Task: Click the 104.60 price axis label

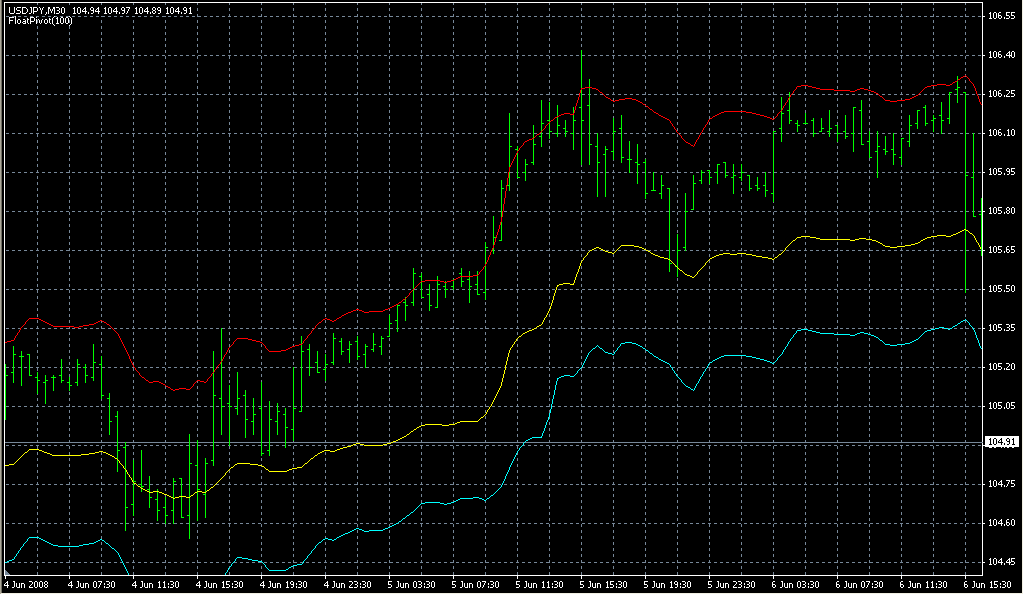Action: point(1002,523)
